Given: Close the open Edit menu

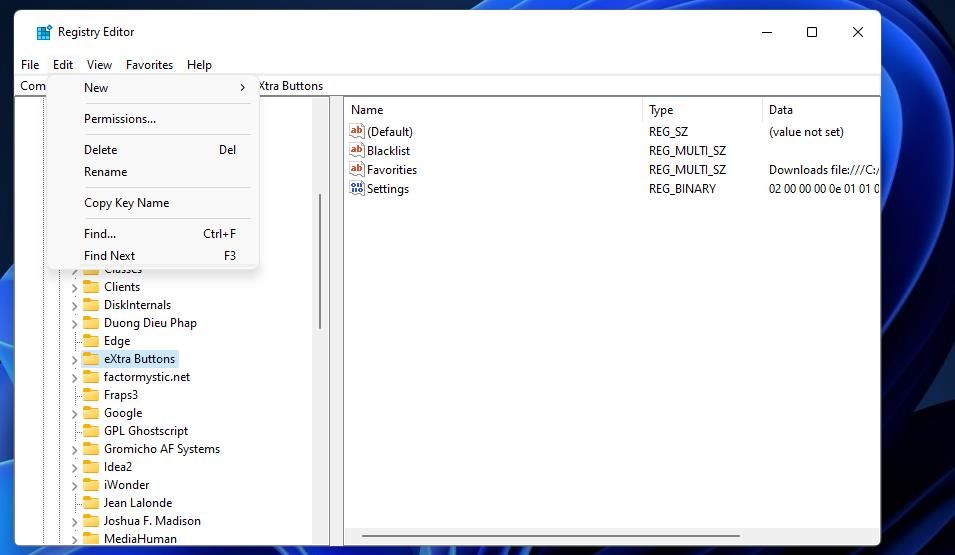Looking at the screenshot, I should 63,65.
